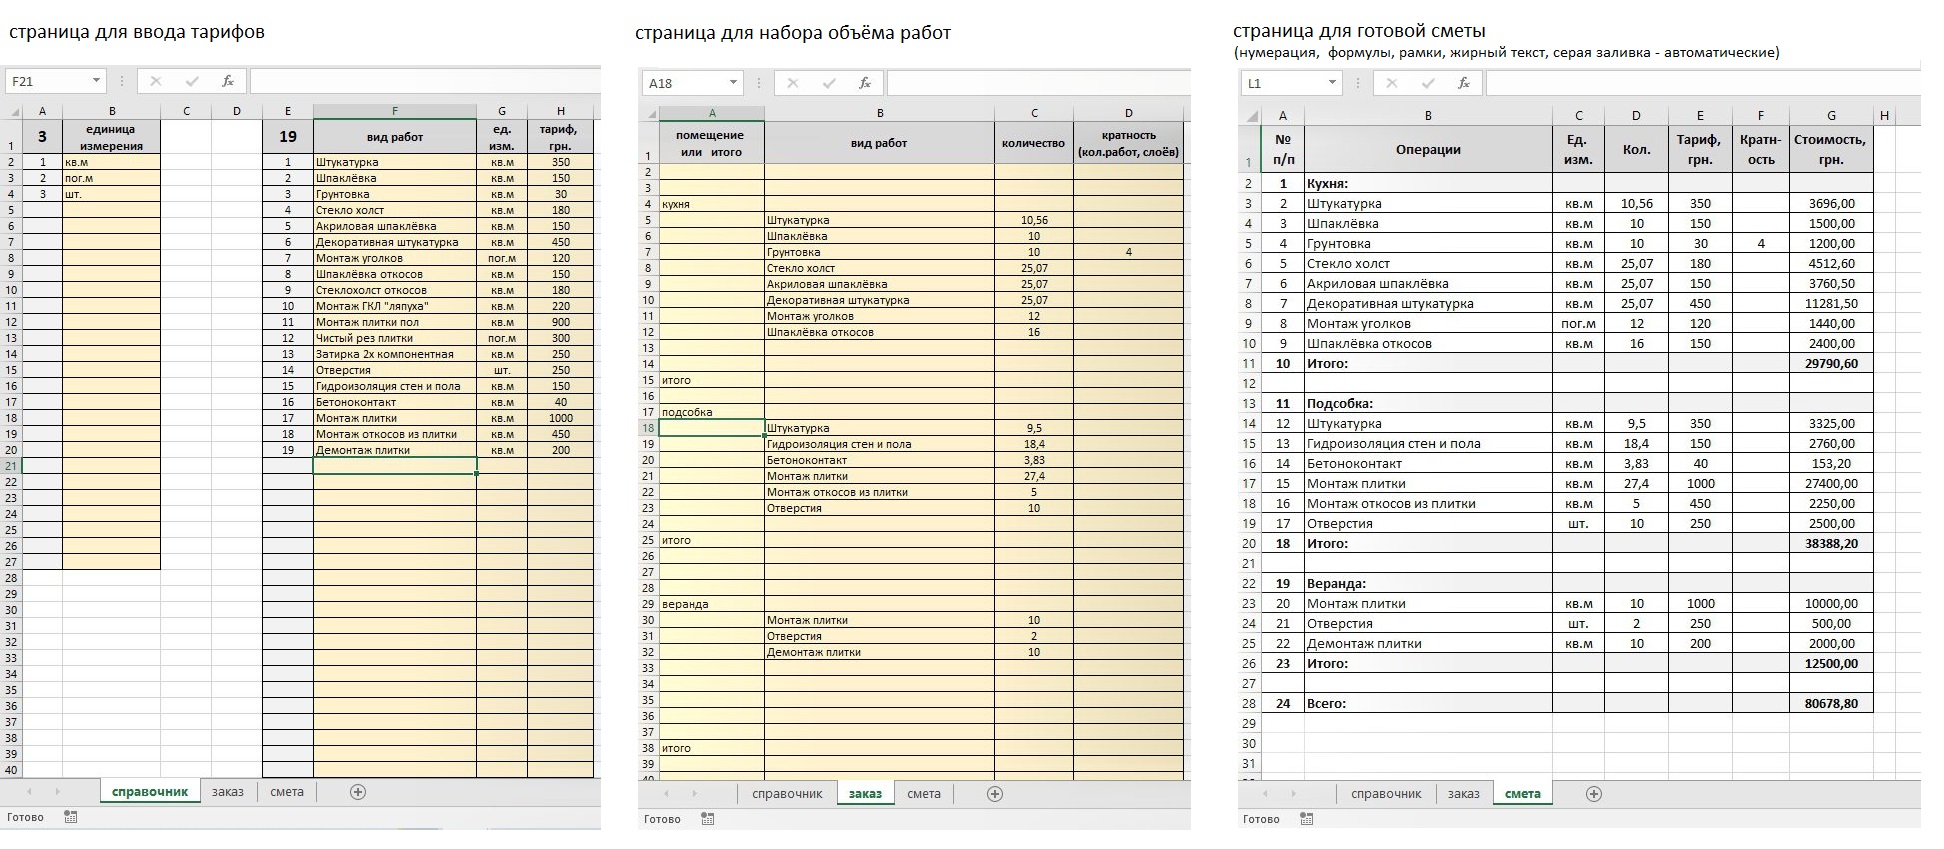Add new sheet in middle window
Screen dimensions: 1944x849
(x=995, y=794)
